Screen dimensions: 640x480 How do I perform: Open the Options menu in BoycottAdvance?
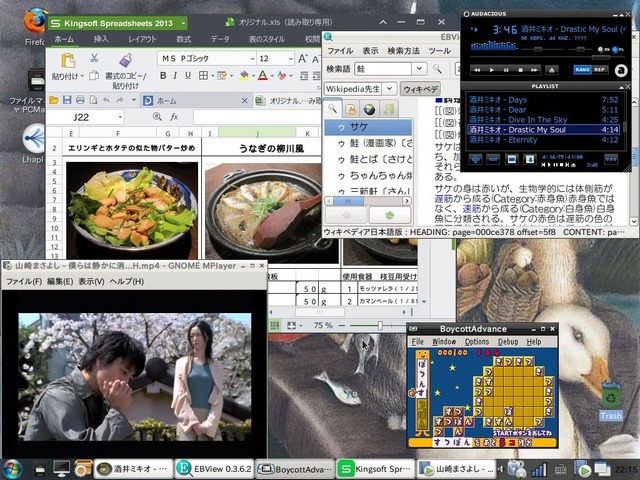(476, 342)
